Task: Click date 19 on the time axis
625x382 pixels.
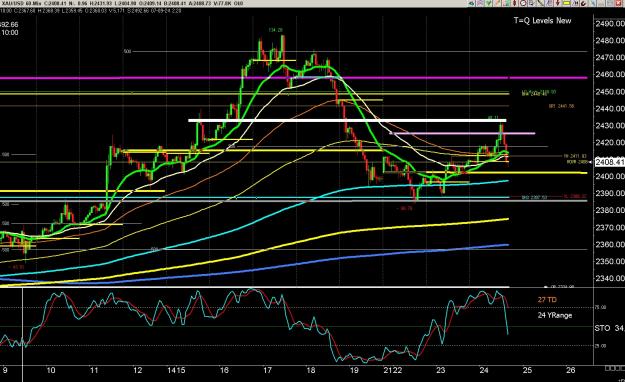Action: point(354,370)
